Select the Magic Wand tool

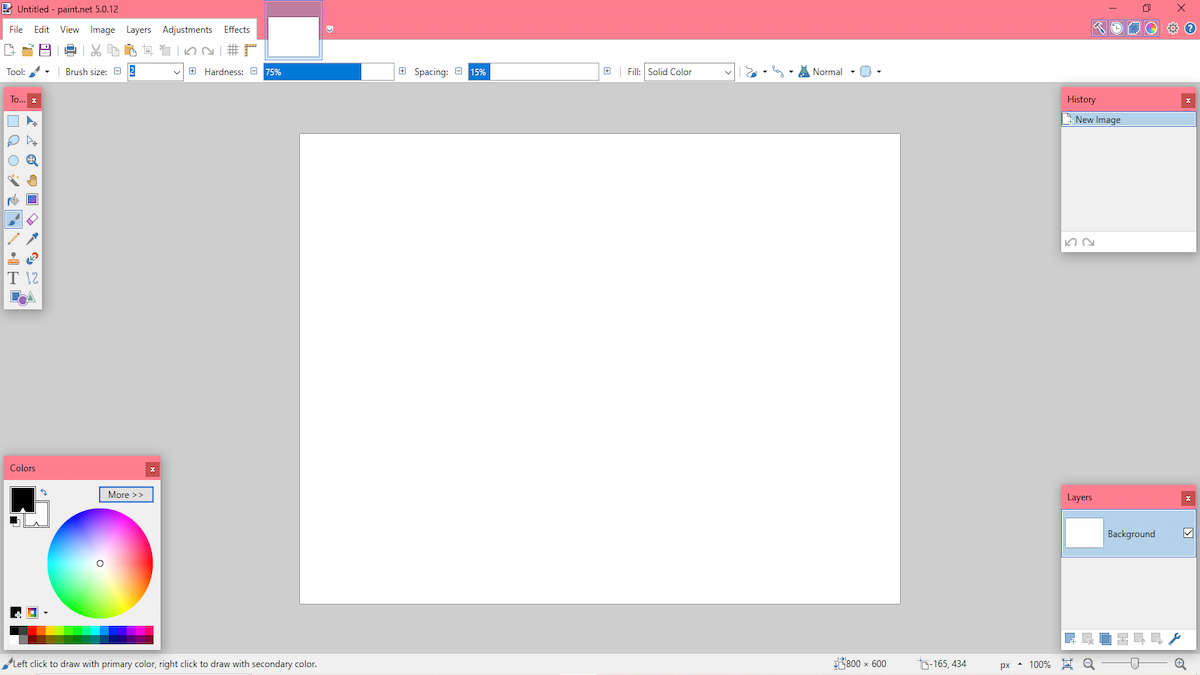point(14,180)
